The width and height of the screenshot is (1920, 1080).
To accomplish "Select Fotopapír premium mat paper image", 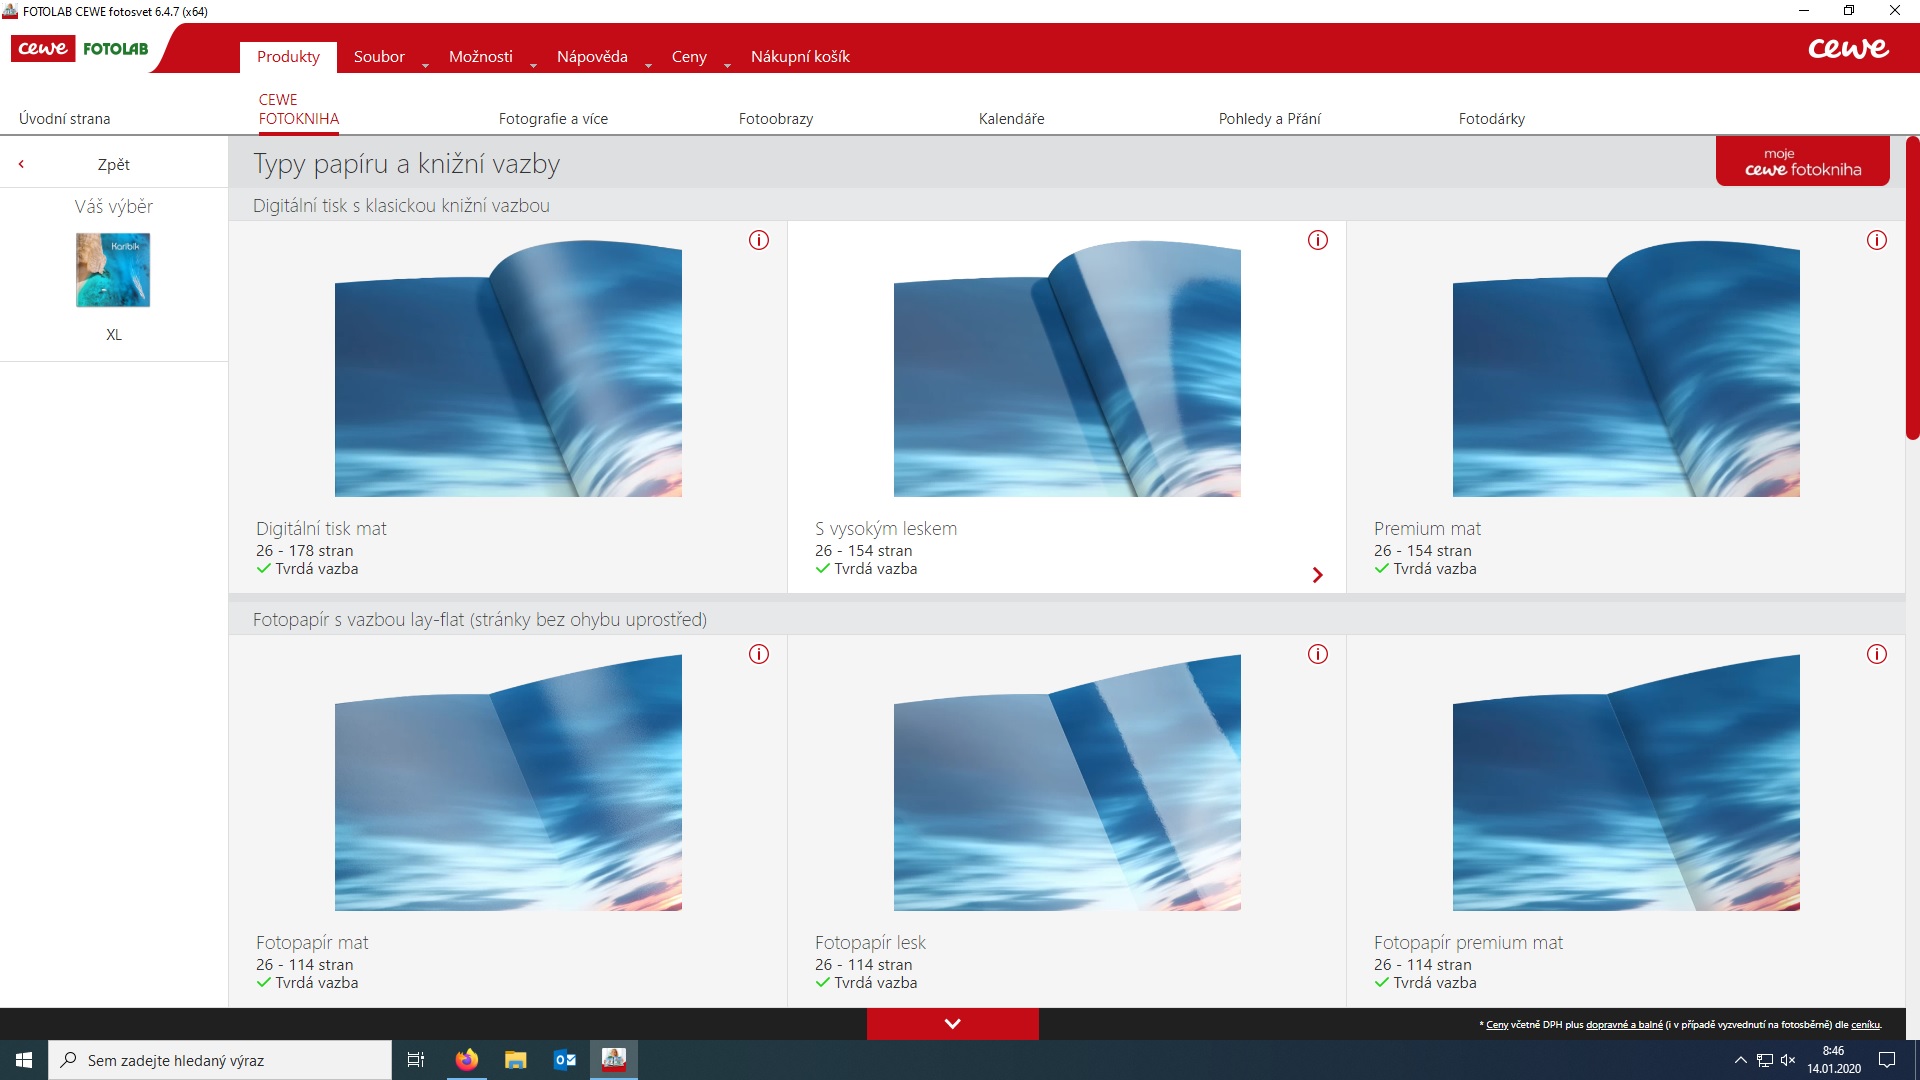I will [x=1626, y=782].
